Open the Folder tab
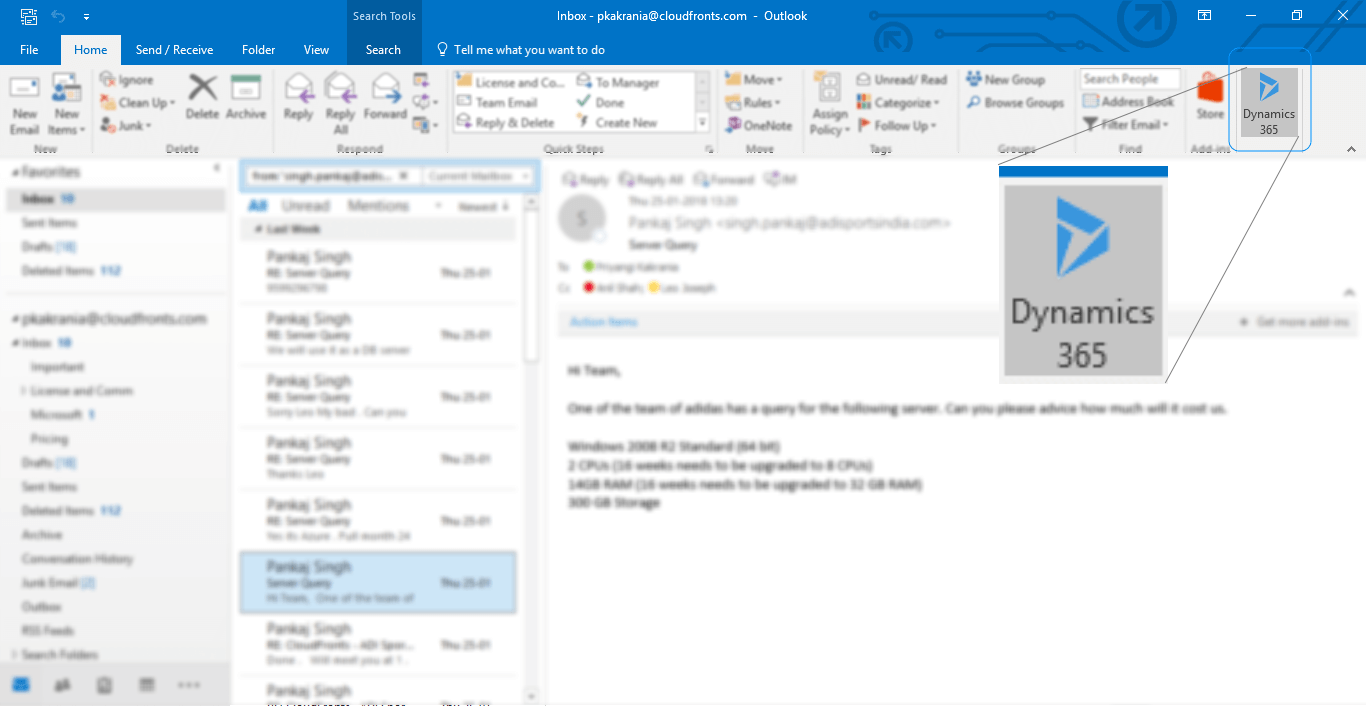1366x706 pixels. click(x=258, y=50)
